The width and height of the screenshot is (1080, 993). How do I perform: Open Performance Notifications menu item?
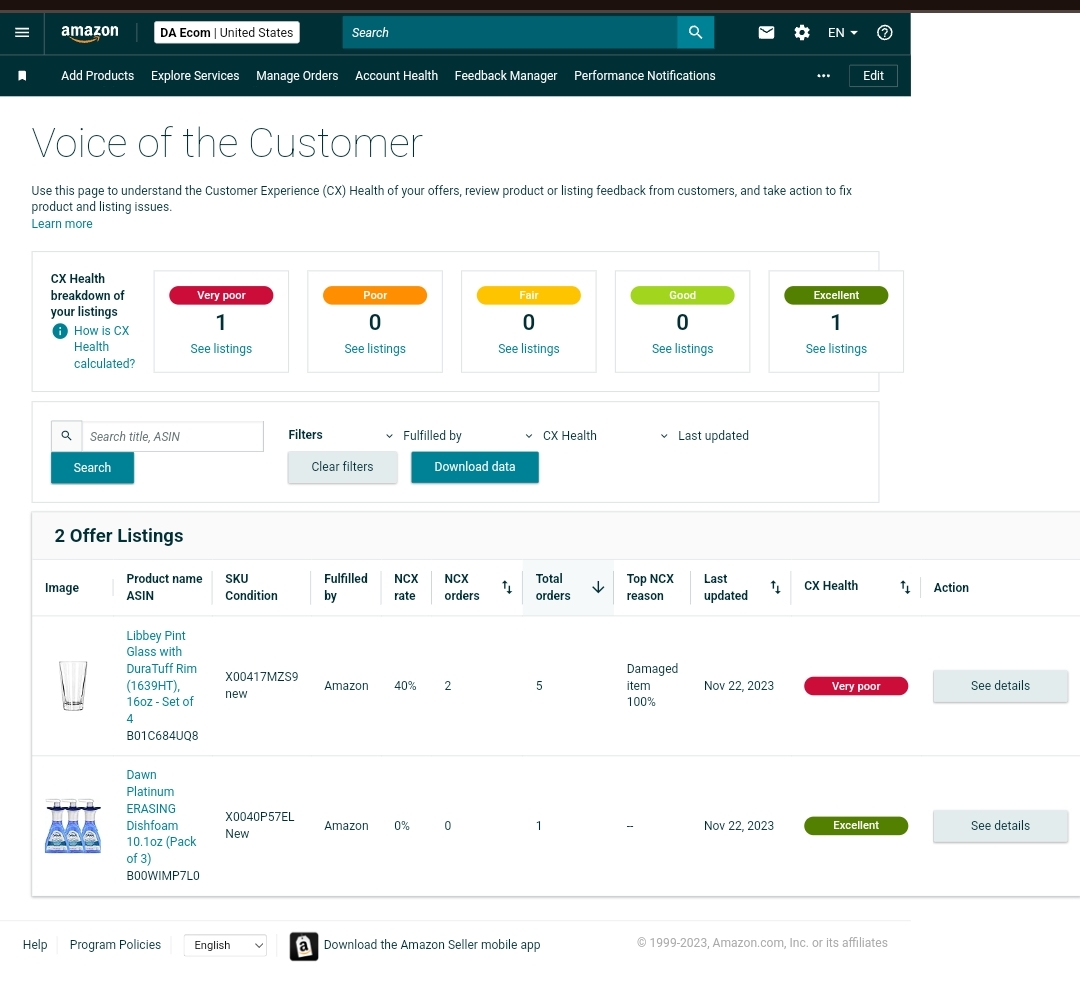coord(645,76)
